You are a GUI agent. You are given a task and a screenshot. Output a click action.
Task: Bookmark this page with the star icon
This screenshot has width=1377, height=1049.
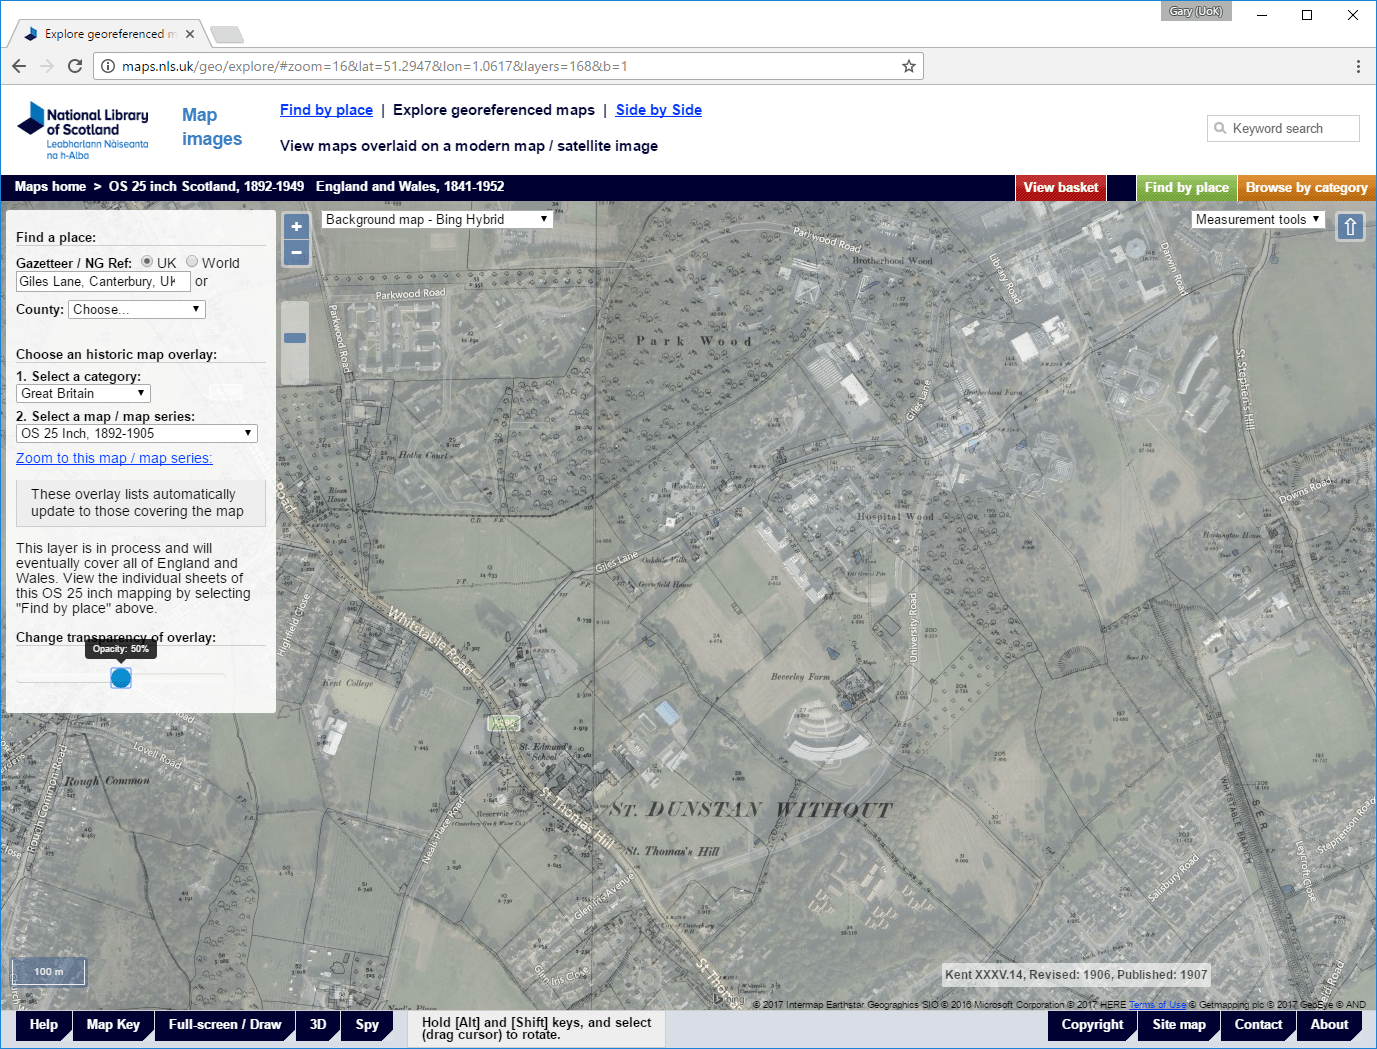pyautogui.click(x=908, y=66)
